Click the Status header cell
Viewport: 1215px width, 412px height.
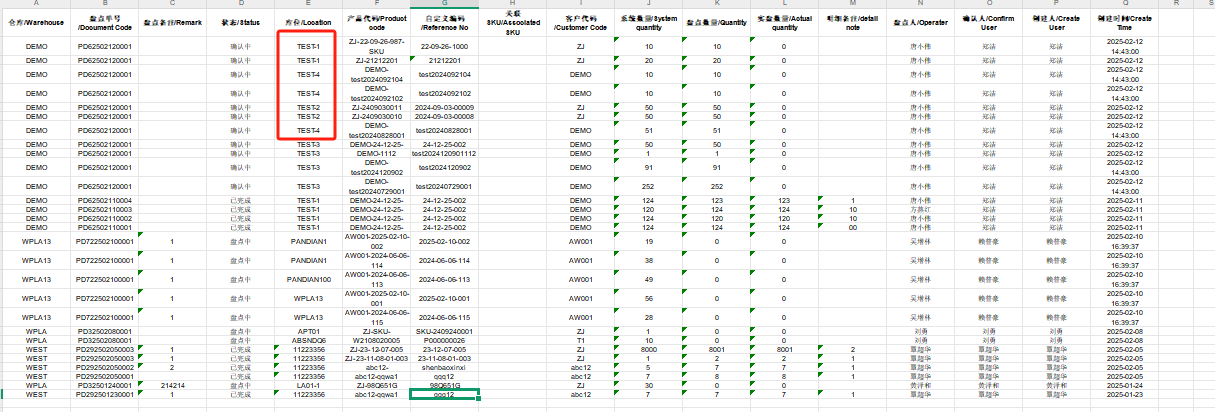(x=240, y=25)
